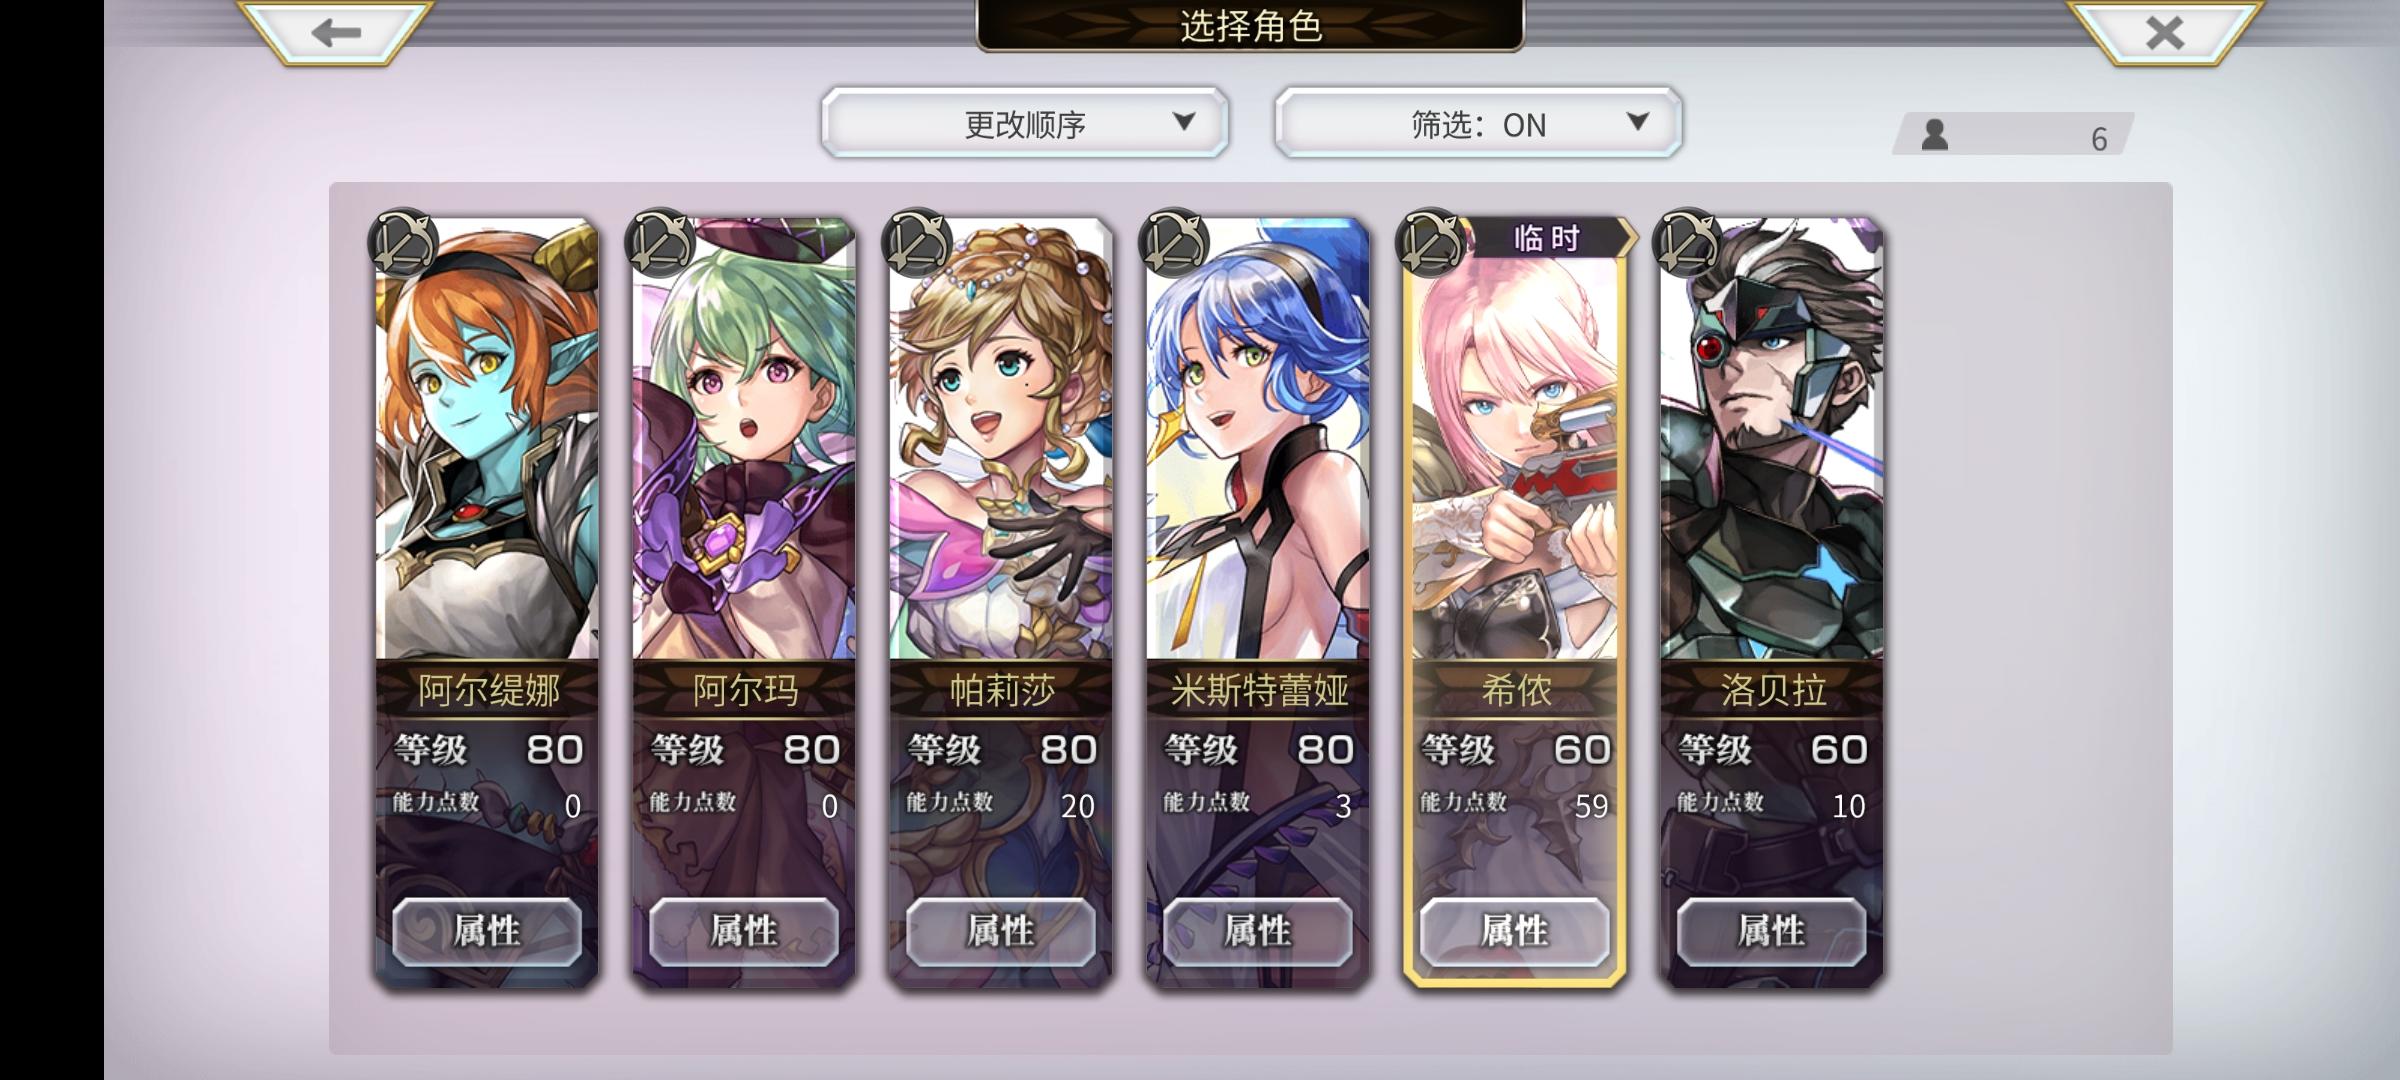Click the 临时 tag on 希依's card

pyautogui.click(x=1548, y=238)
